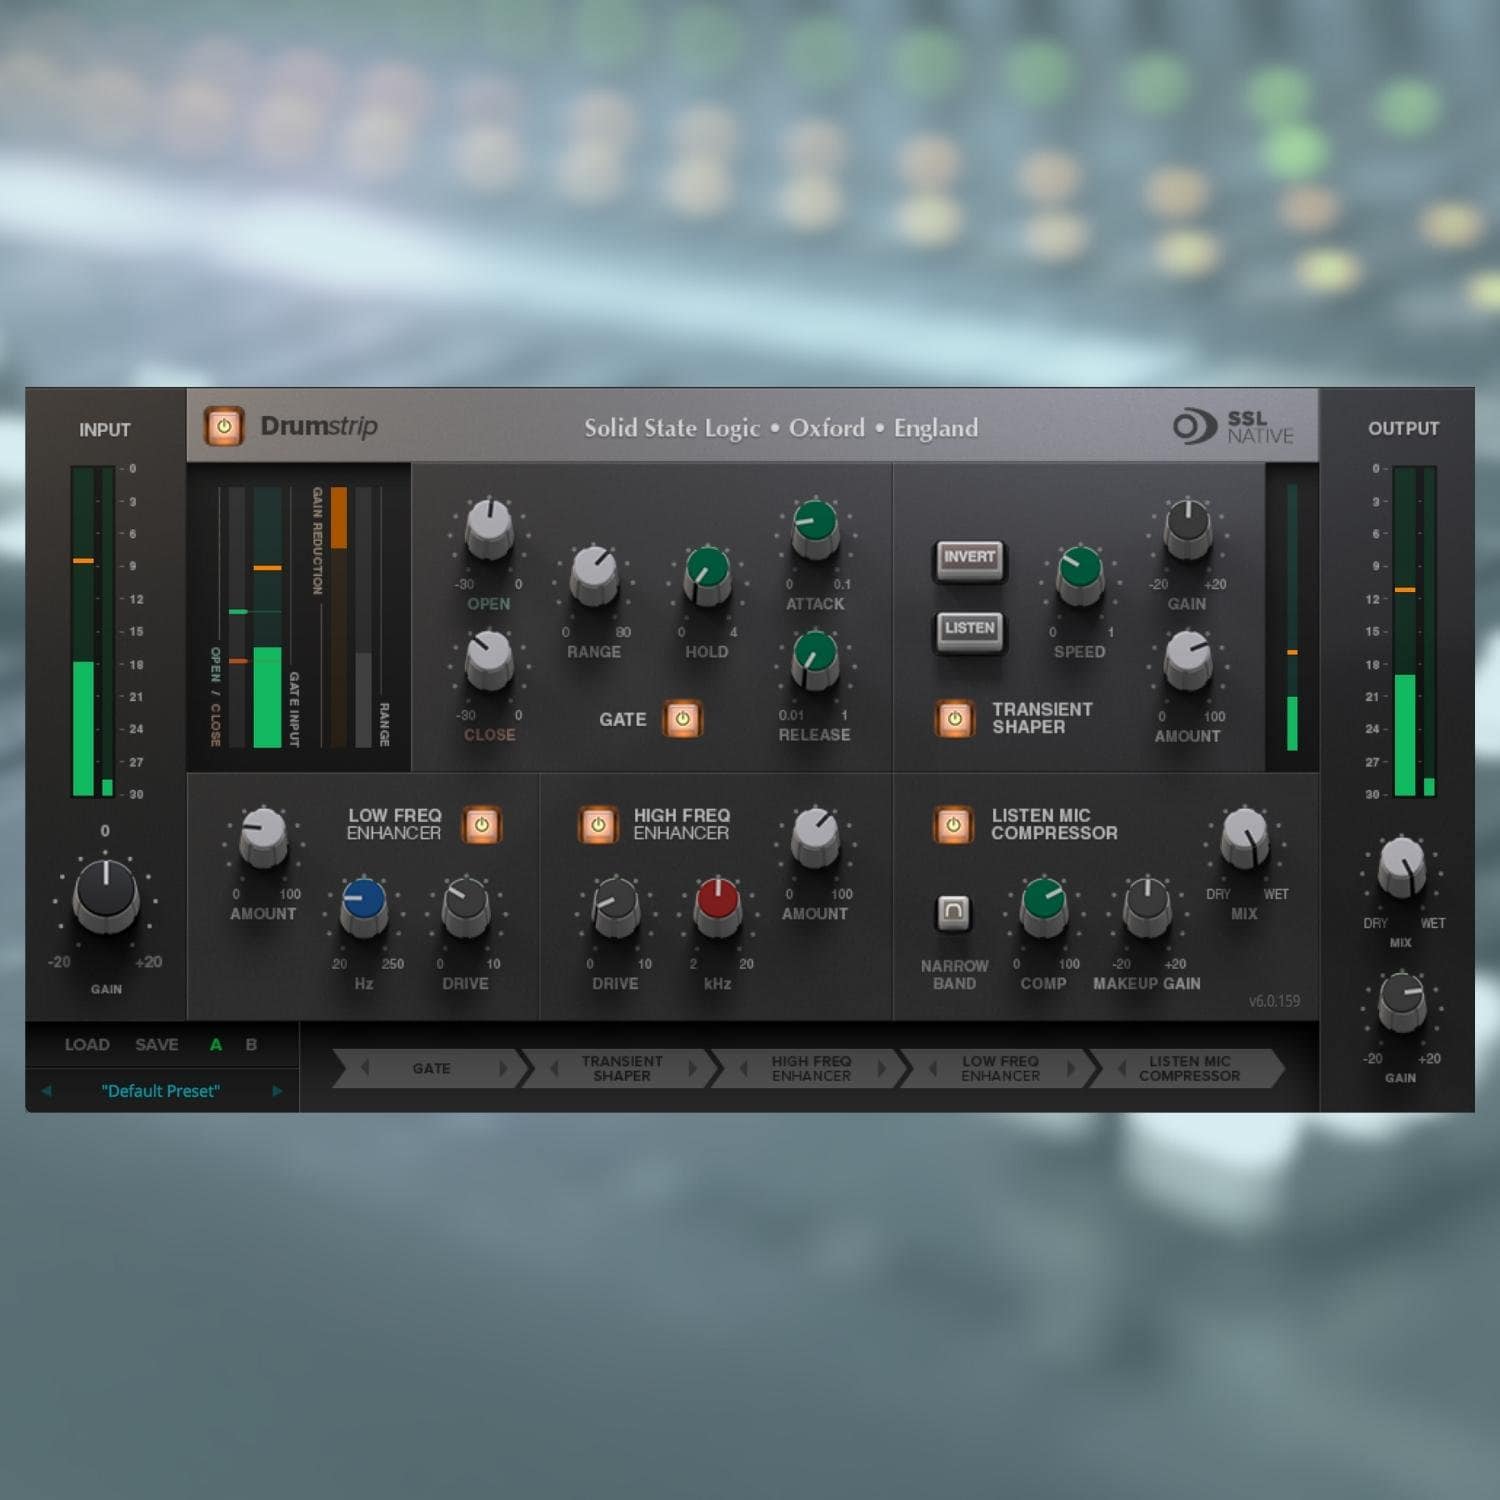Open the "Default Preset" name field
The image size is (1500, 1500).
tap(161, 1091)
